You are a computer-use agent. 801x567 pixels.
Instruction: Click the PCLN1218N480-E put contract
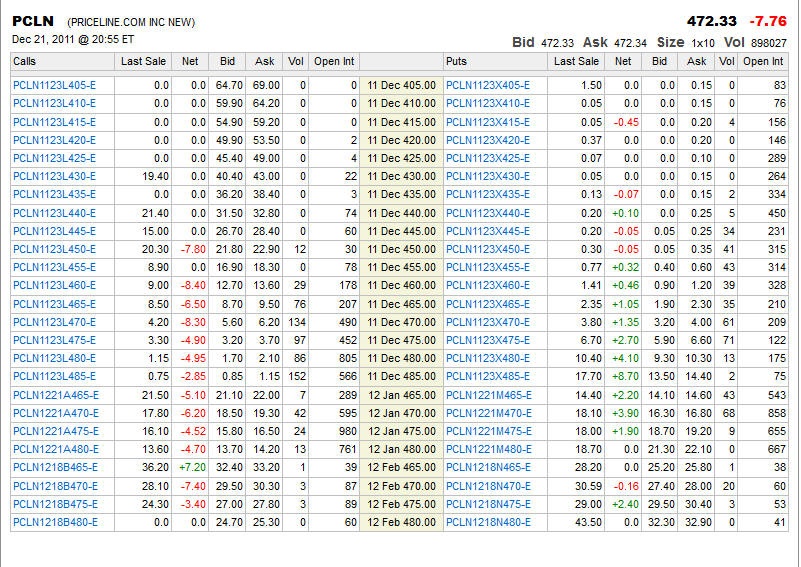tap(488, 522)
